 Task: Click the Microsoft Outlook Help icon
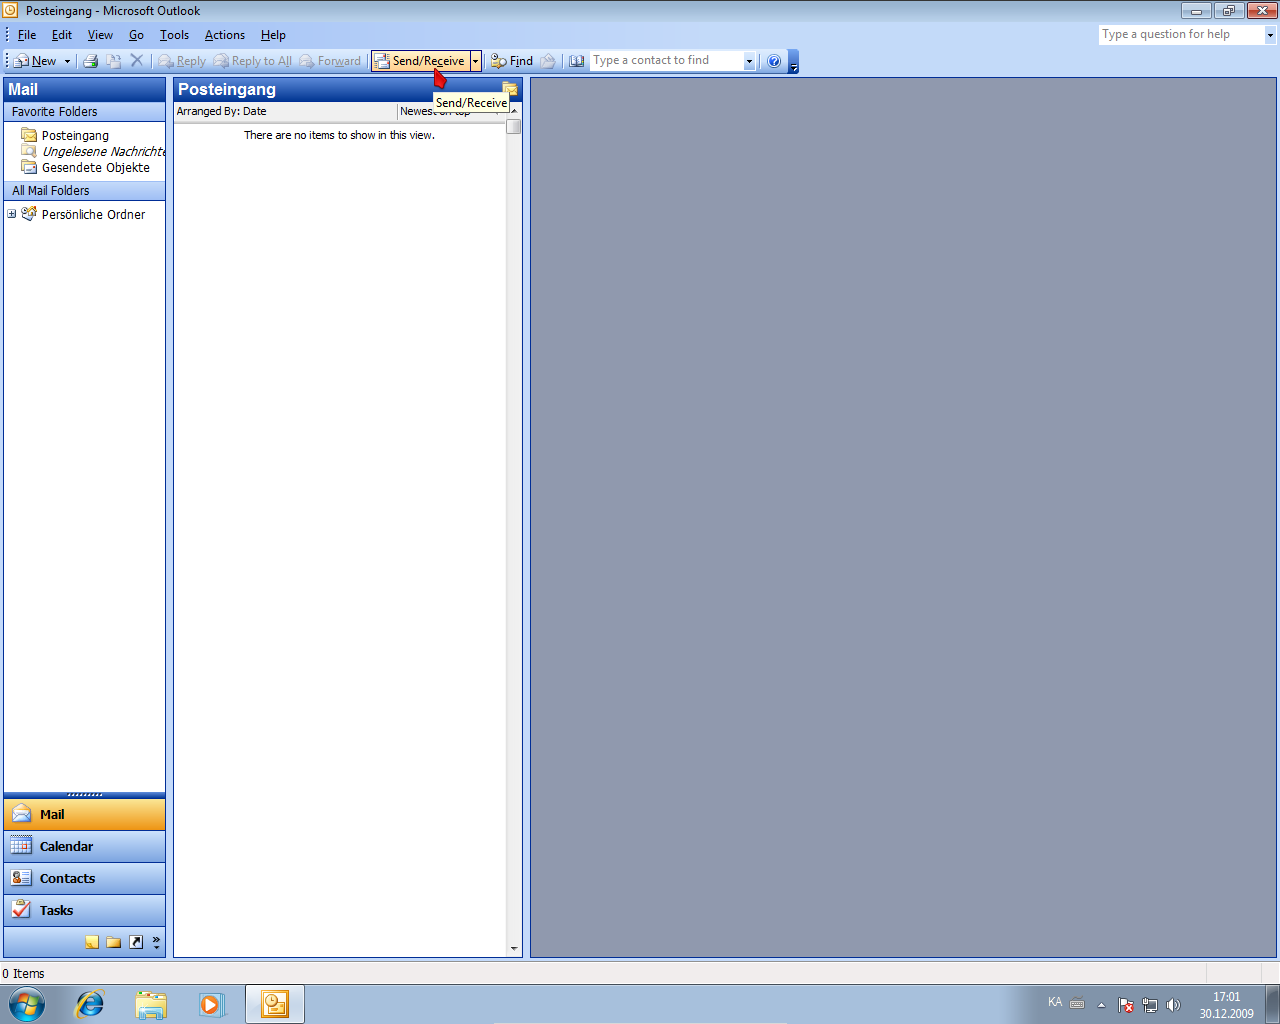coord(774,61)
